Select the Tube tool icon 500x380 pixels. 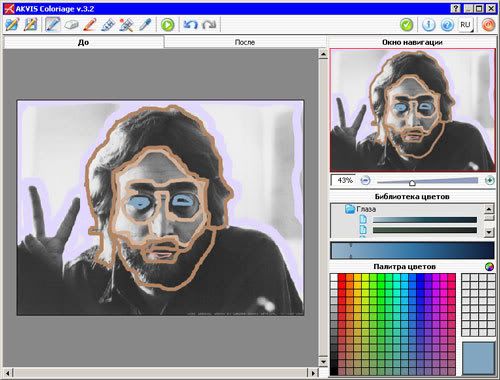[108, 24]
